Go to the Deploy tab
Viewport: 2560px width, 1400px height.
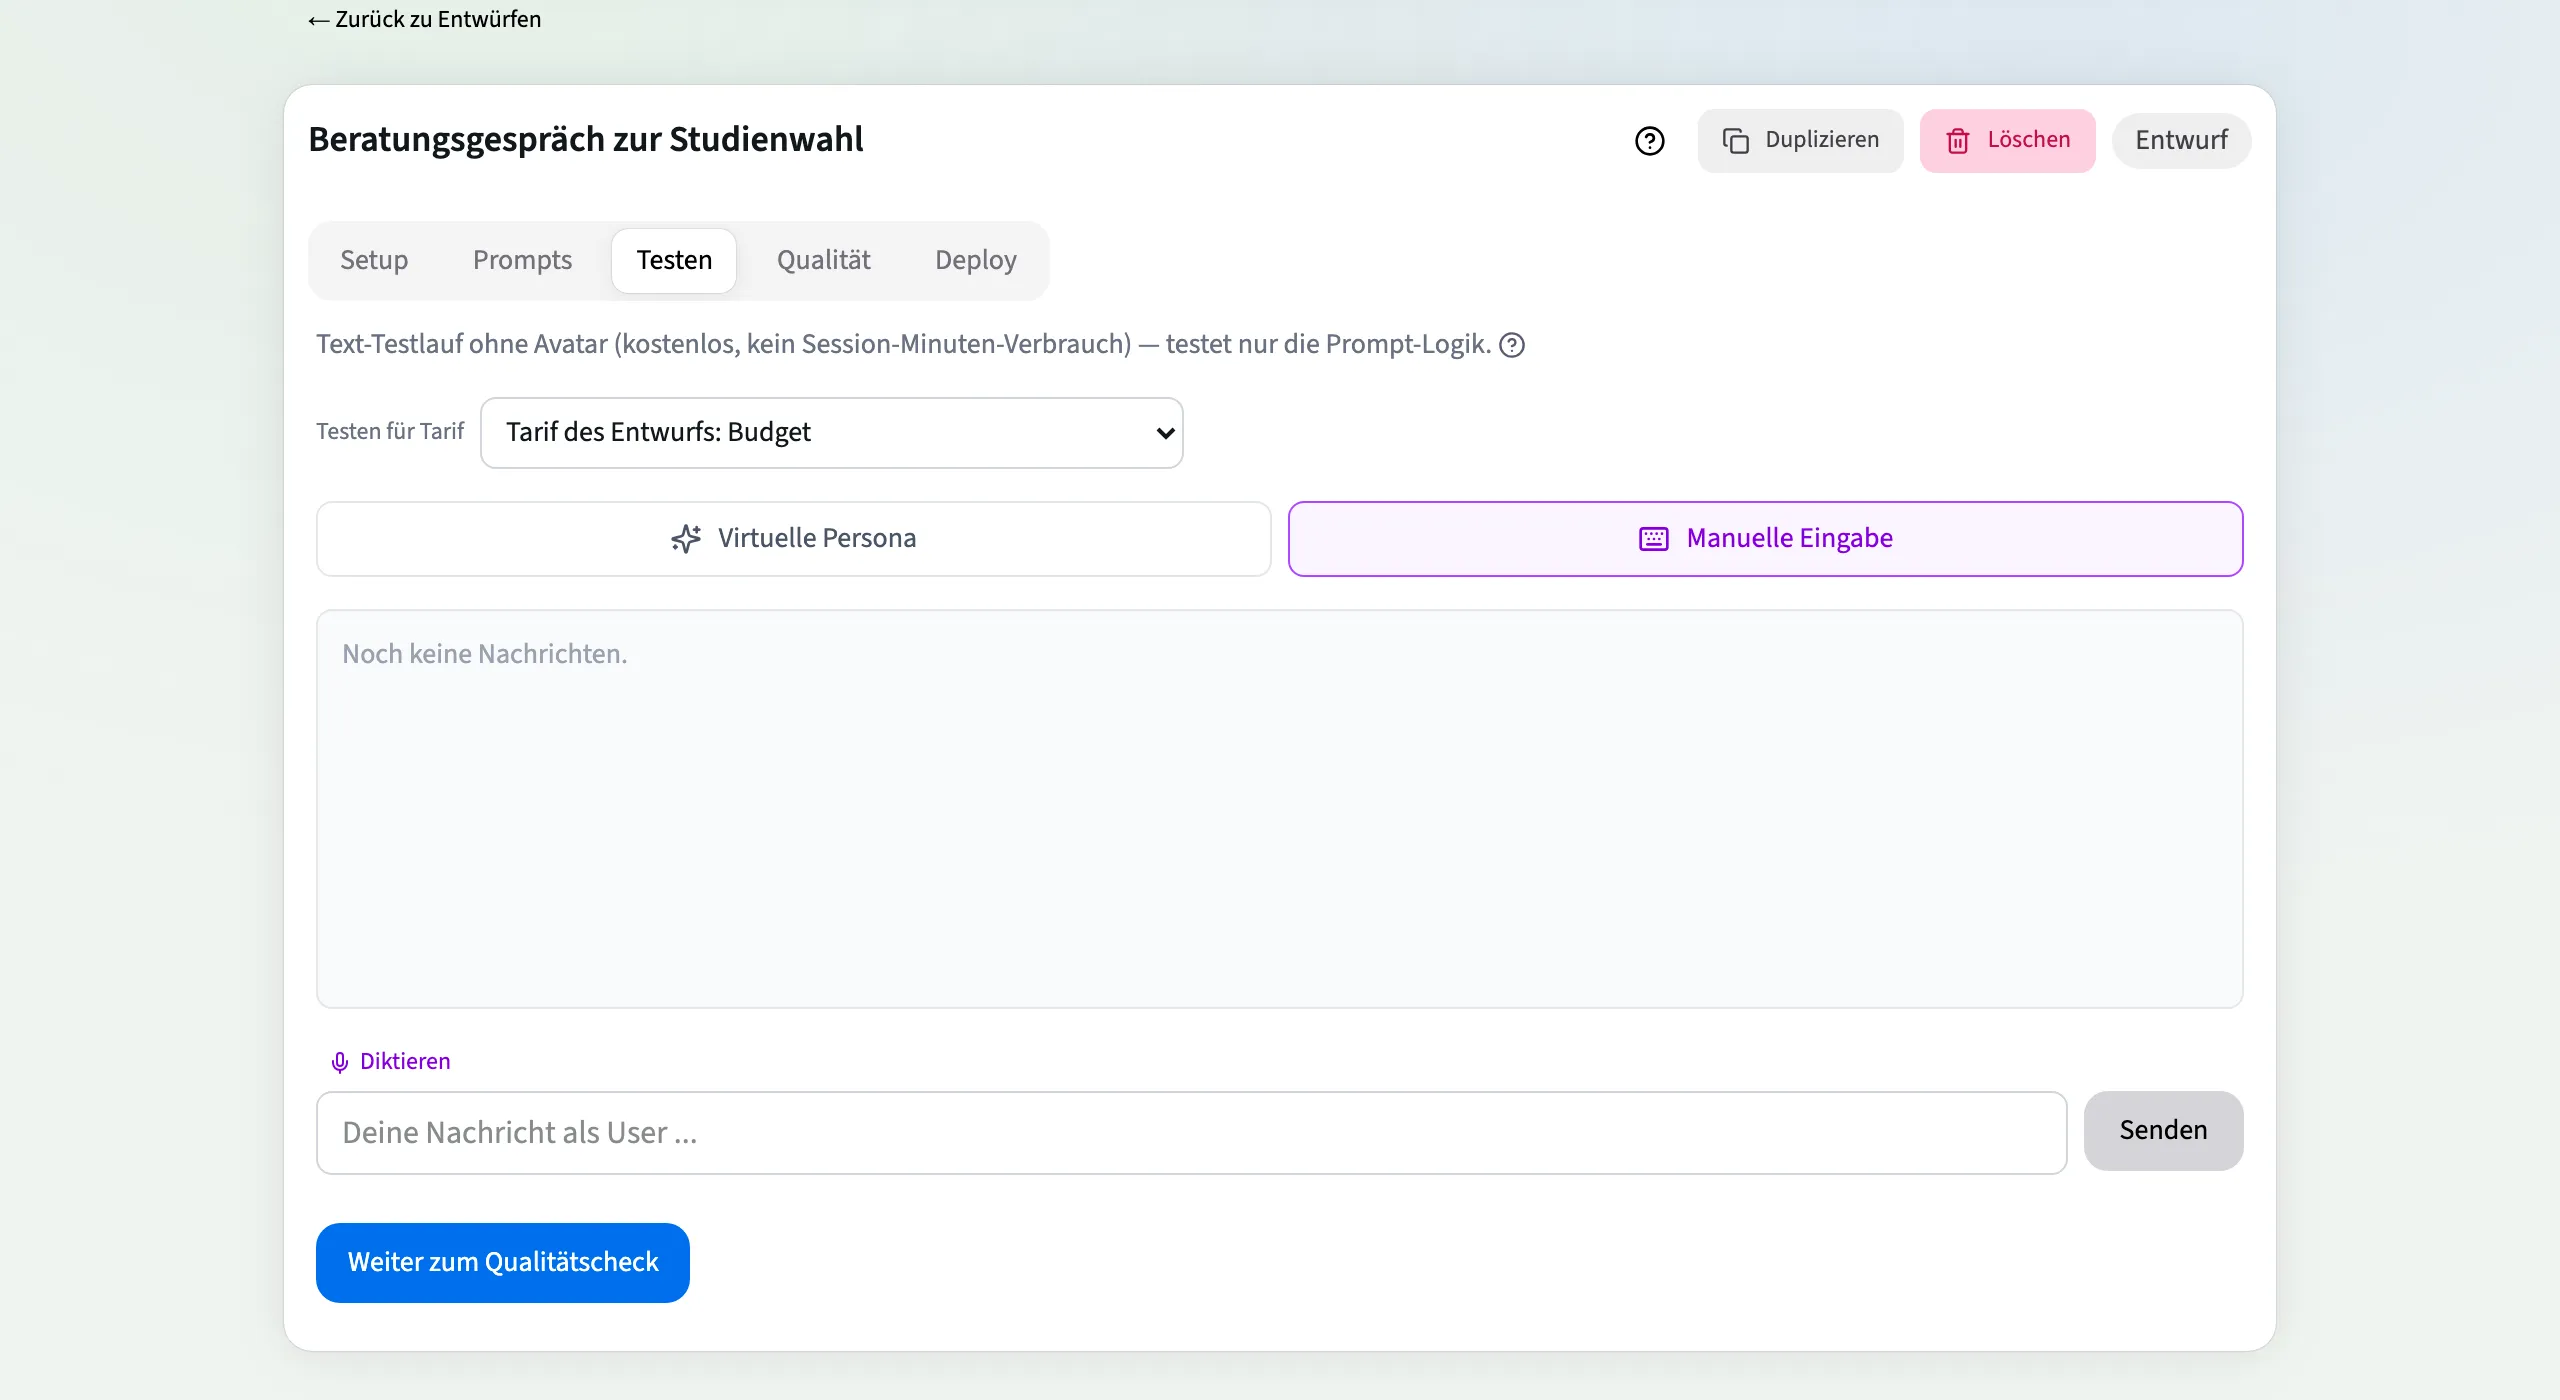click(x=975, y=261)
